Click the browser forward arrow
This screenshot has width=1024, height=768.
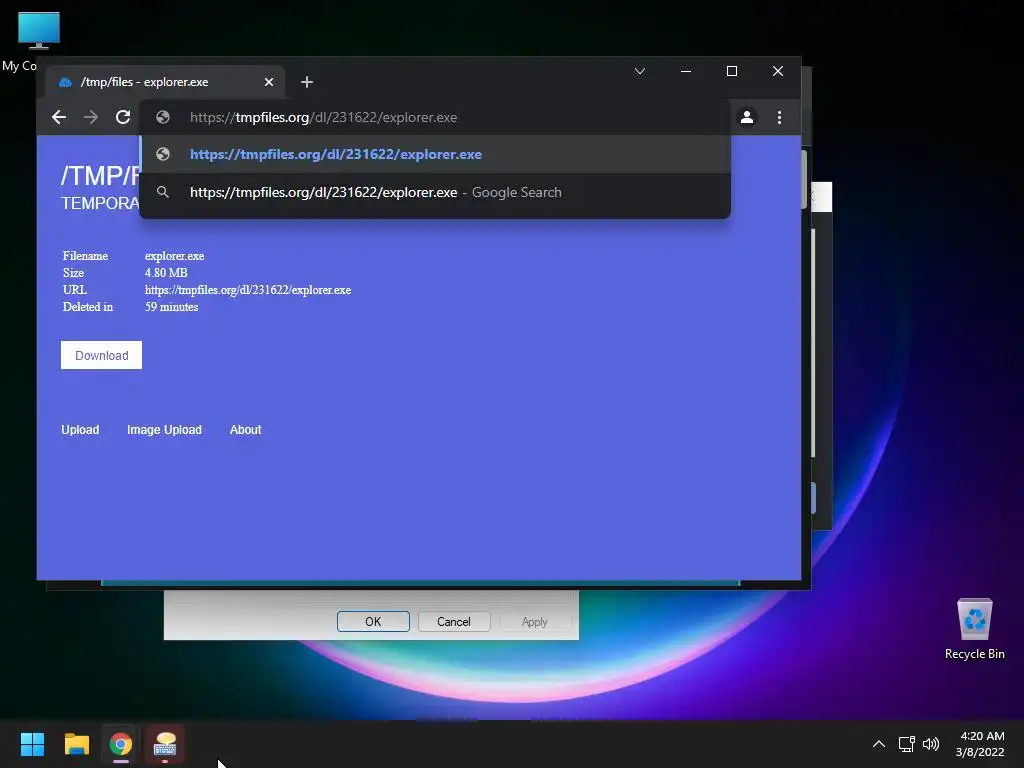point(91,117)
